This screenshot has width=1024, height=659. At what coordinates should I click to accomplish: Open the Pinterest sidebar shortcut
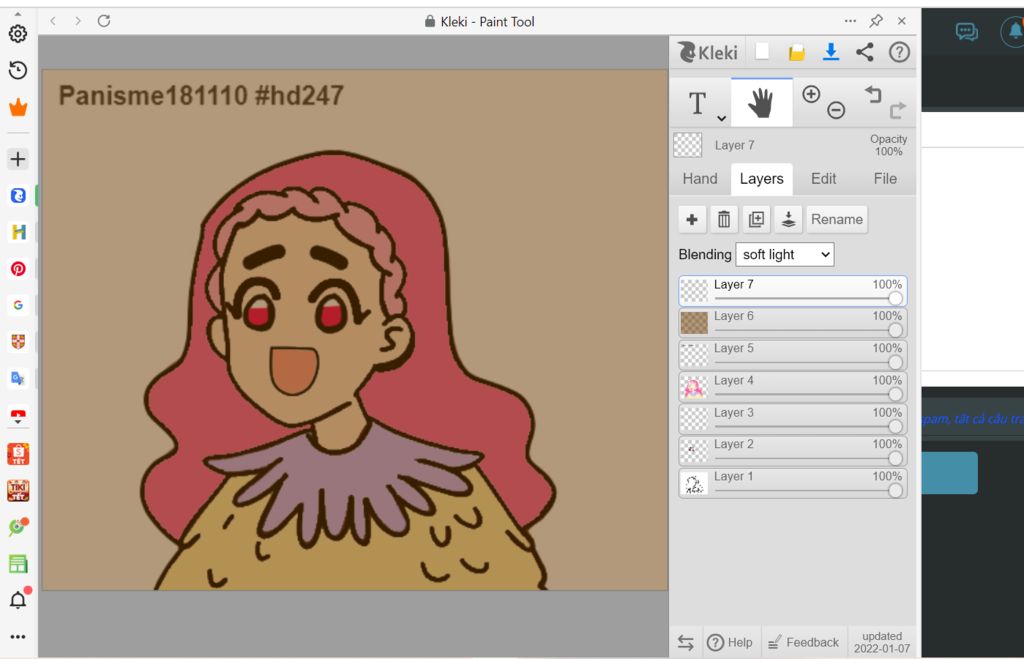click(x=18, y=268)
